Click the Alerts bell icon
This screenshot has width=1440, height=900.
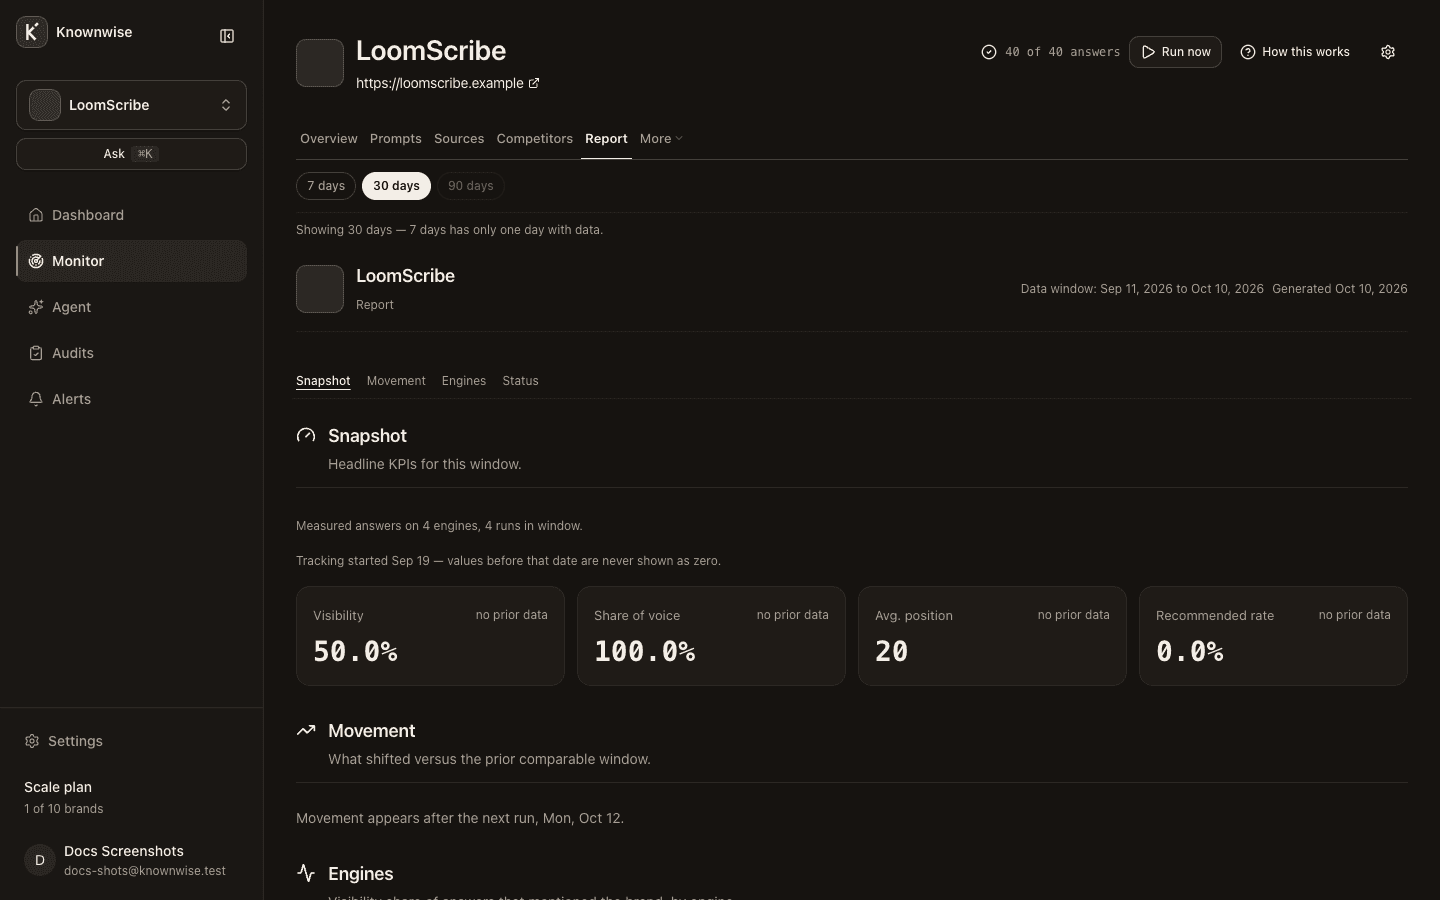(x=36, y=399)
